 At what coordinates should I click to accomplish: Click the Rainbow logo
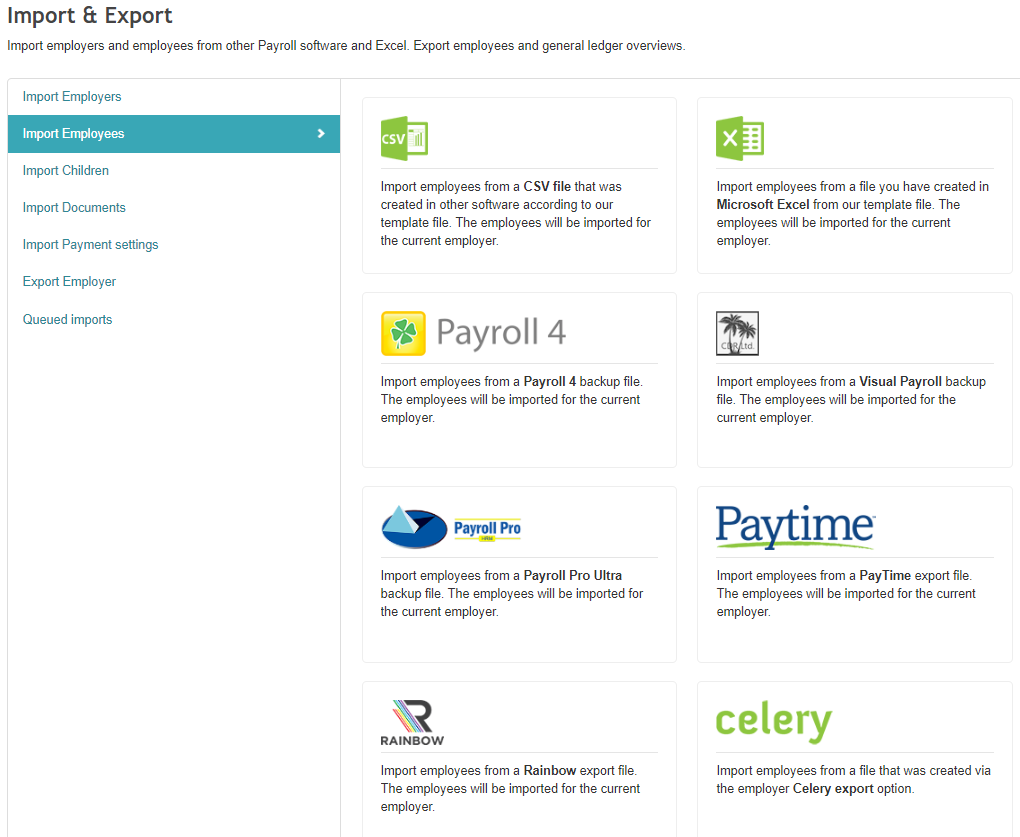412,723
